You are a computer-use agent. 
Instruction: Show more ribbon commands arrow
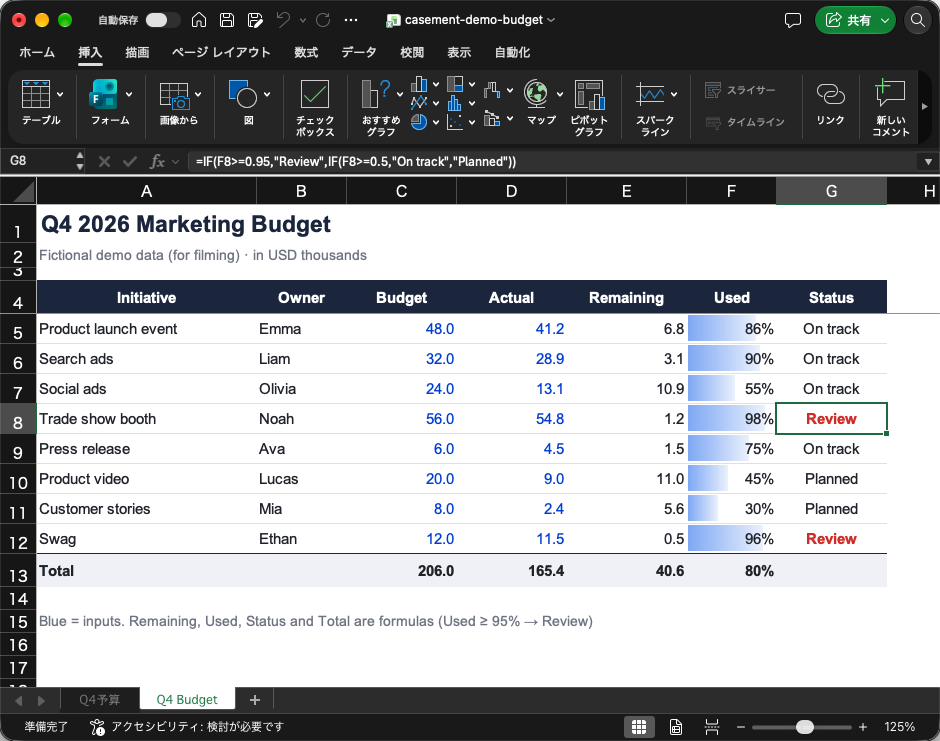tap(924, 107)
